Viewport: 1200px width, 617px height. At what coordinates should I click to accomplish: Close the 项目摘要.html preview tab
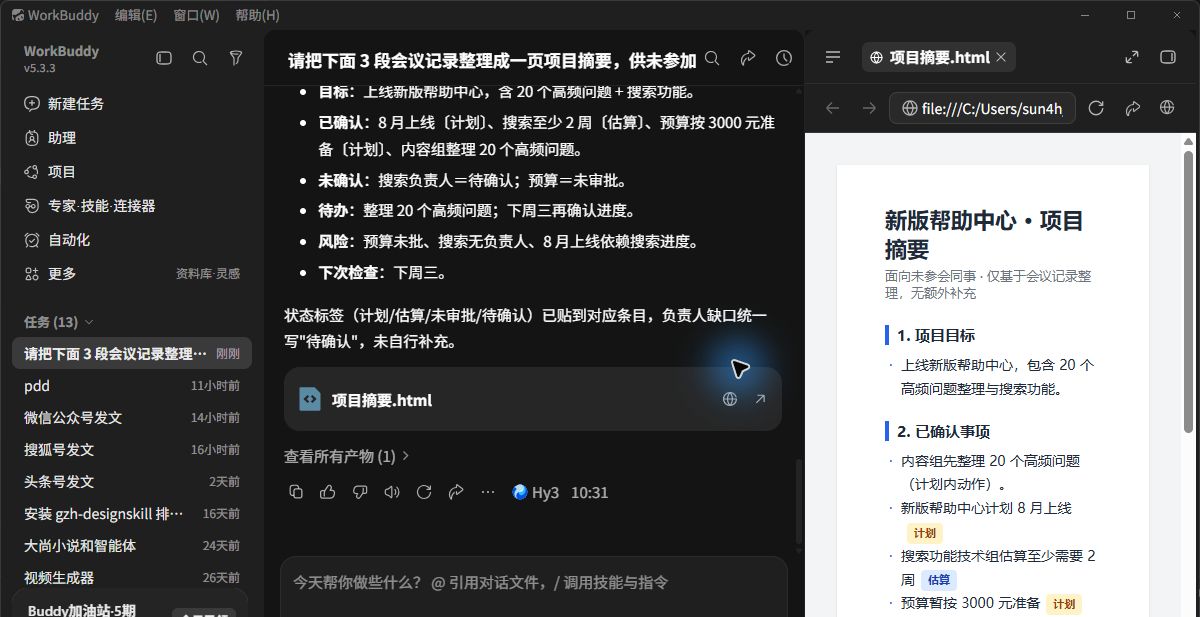click(1001, 57)
